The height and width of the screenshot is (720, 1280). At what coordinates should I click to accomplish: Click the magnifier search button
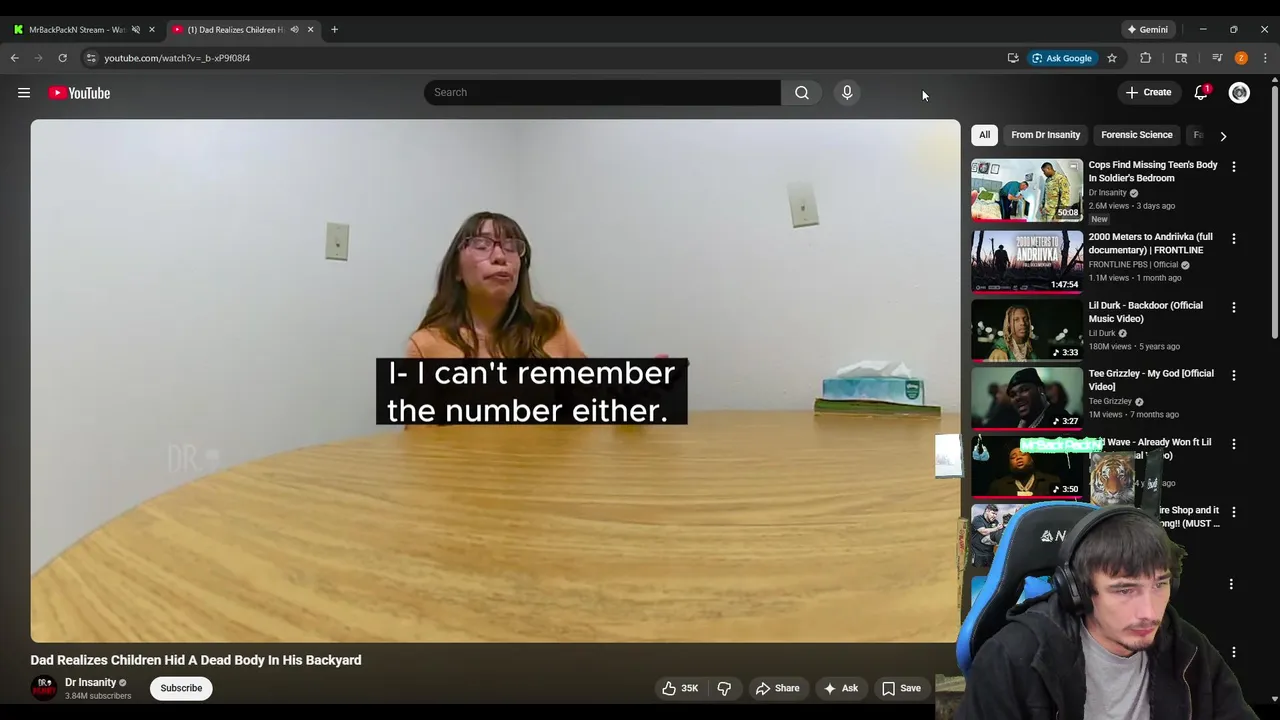(802, 92)
